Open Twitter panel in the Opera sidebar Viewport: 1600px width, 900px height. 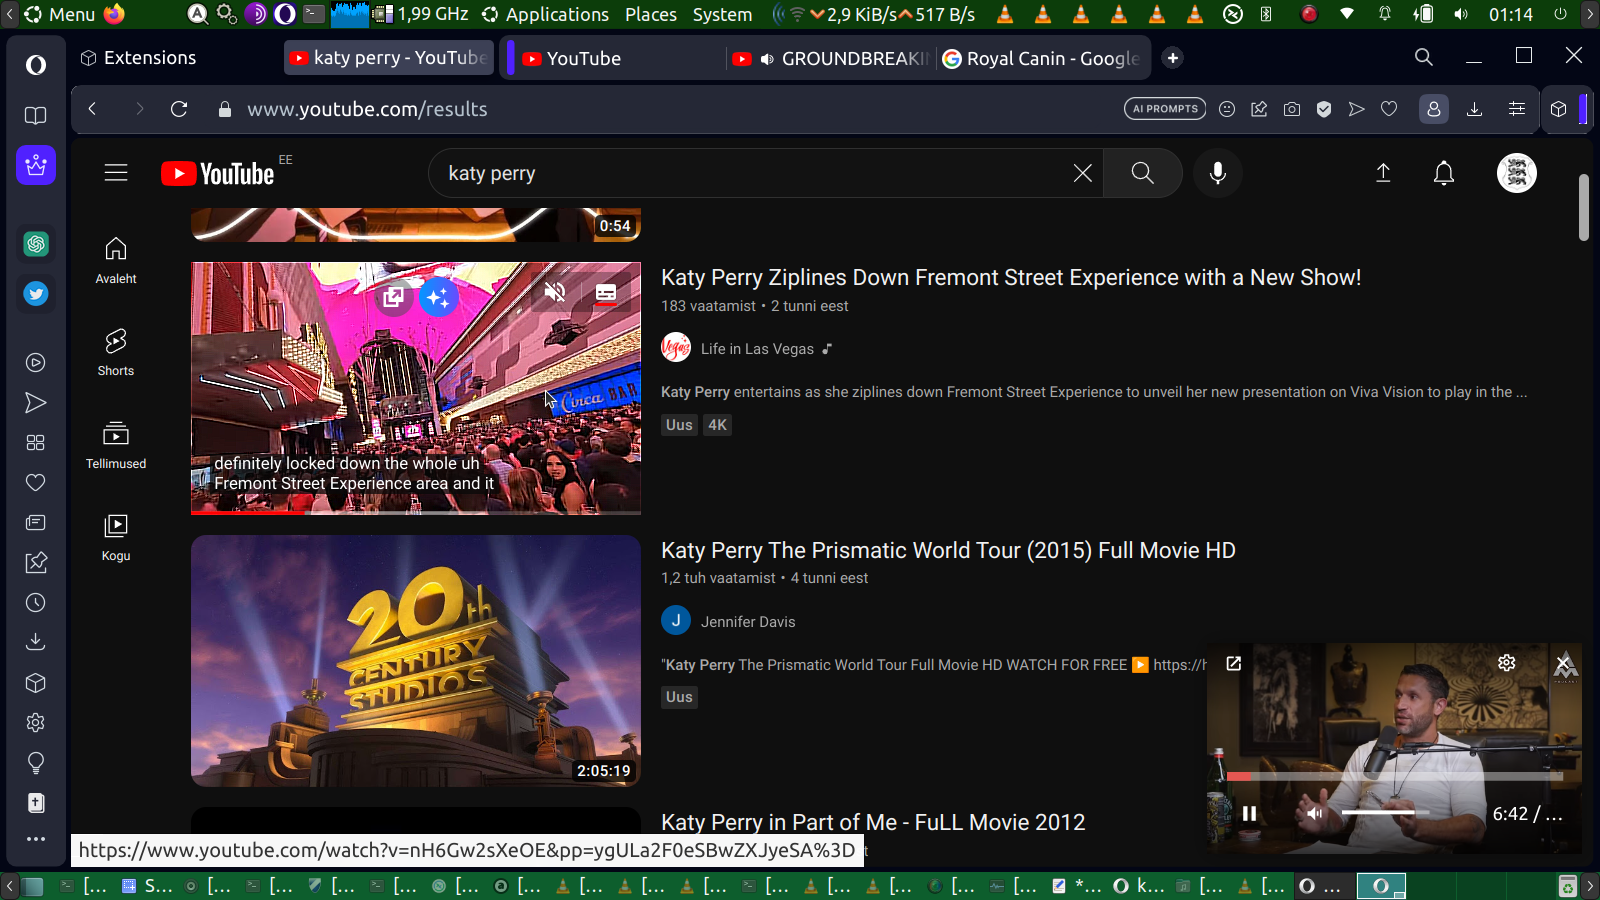[36, 294]
